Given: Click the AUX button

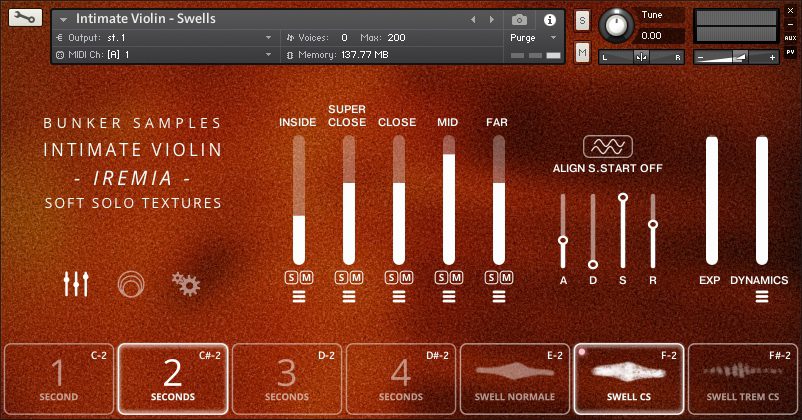Looking at the screenshot, I should click(x=790, y=38).
